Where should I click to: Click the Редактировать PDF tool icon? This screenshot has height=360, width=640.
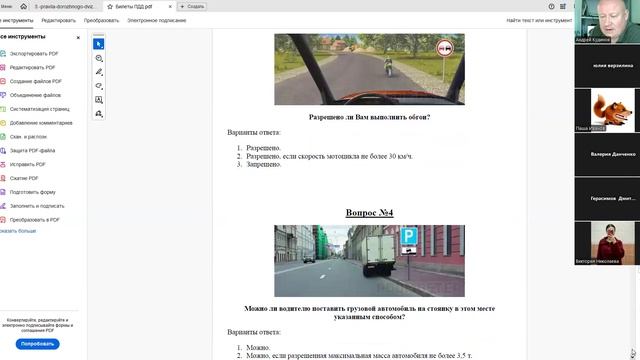tap(3, 67)
